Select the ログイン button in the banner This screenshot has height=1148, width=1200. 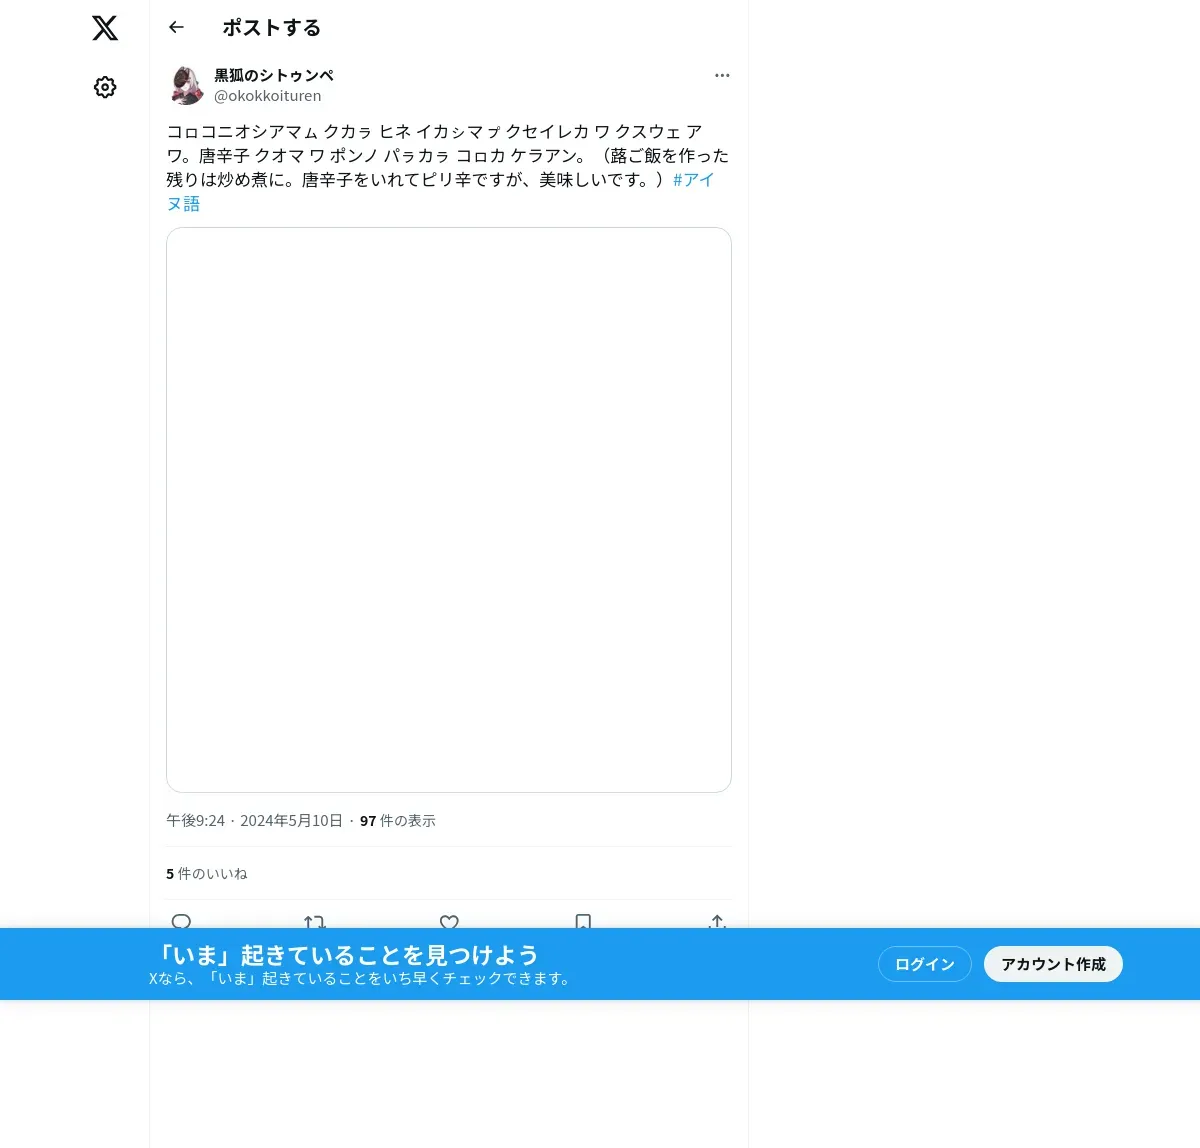(925, 964)
